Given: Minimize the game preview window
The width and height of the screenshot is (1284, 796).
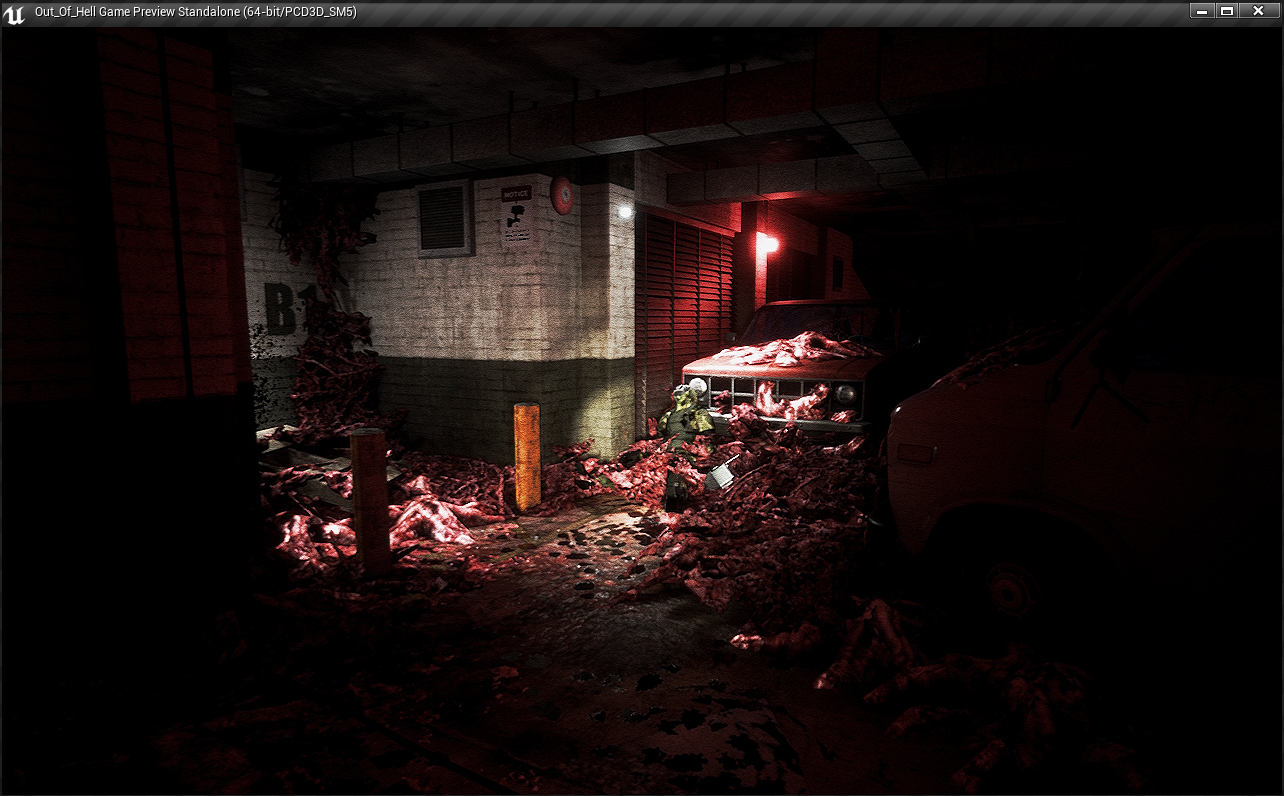Looking at the screenshot, I should tap(1201, 11).
